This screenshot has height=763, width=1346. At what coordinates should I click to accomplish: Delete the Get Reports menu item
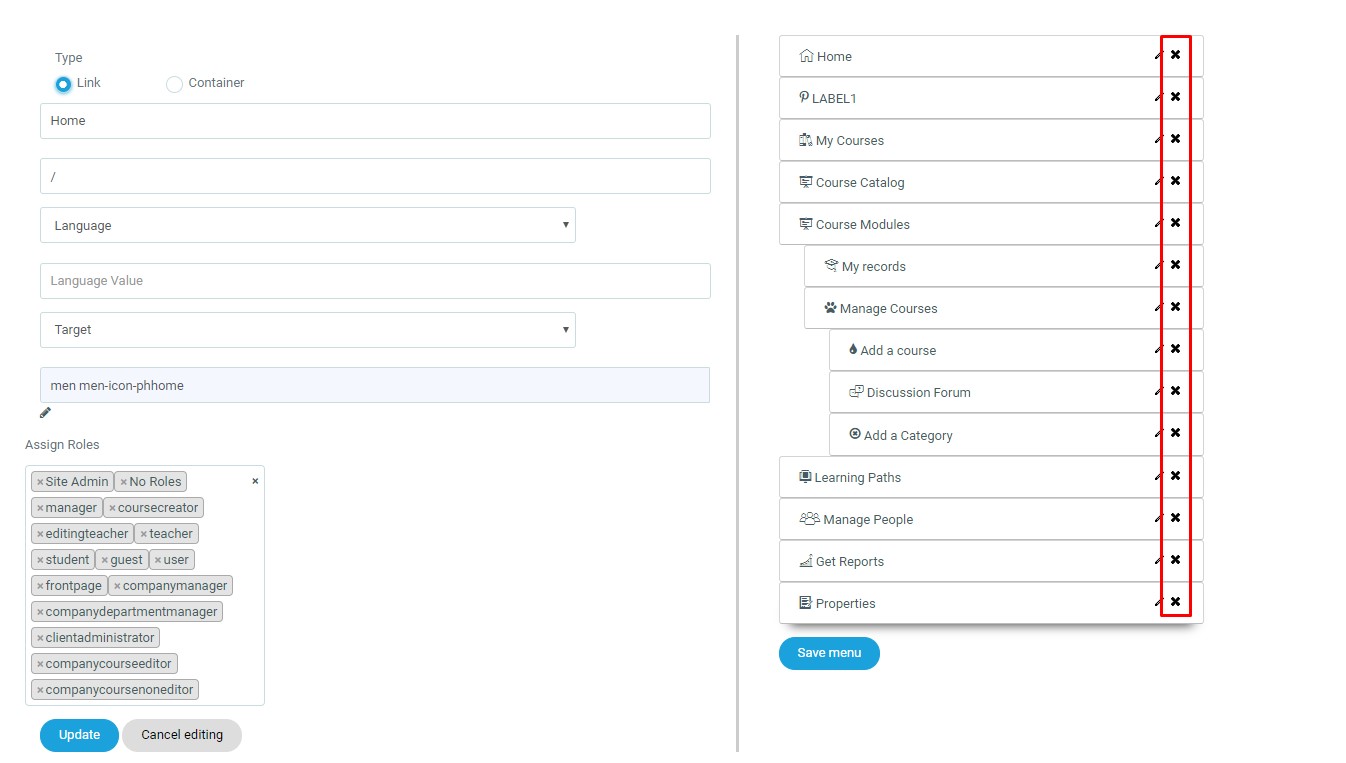click(x=1175, y=560)
